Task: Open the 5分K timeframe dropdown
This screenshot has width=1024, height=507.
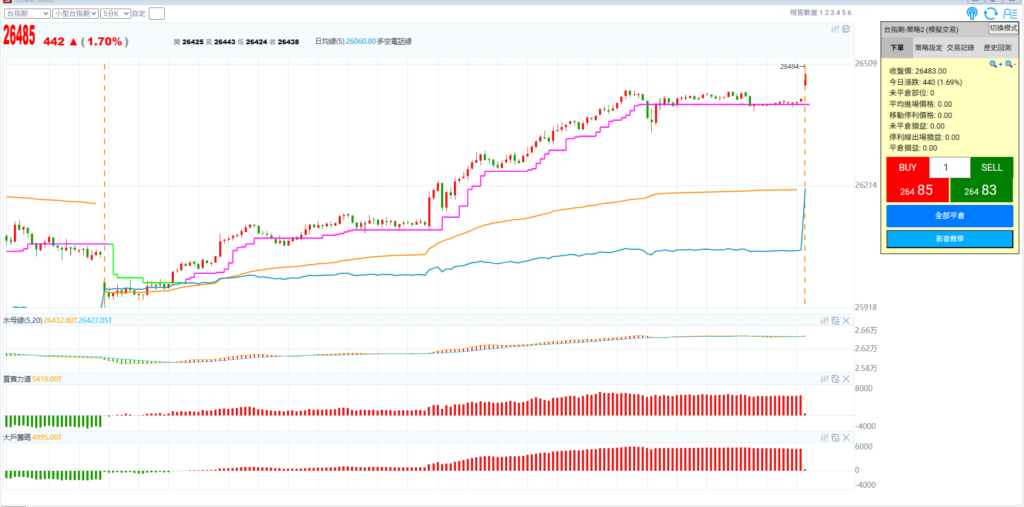Action: tap(115, 13)
